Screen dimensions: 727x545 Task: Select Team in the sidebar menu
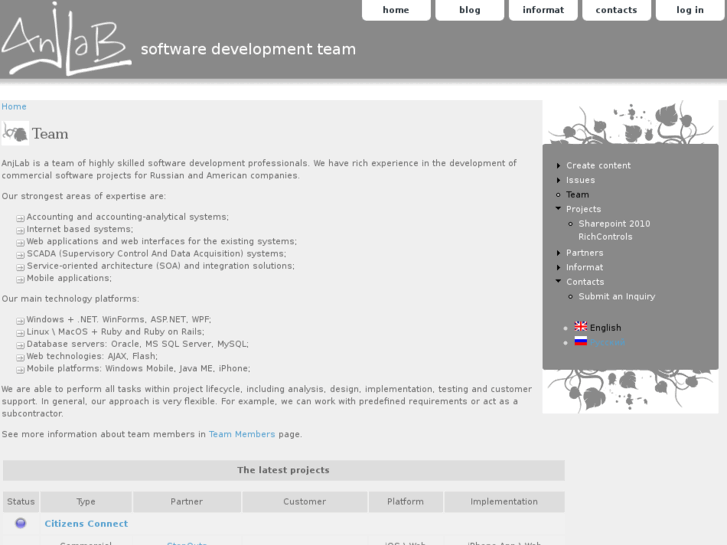(x=578, y=194)
